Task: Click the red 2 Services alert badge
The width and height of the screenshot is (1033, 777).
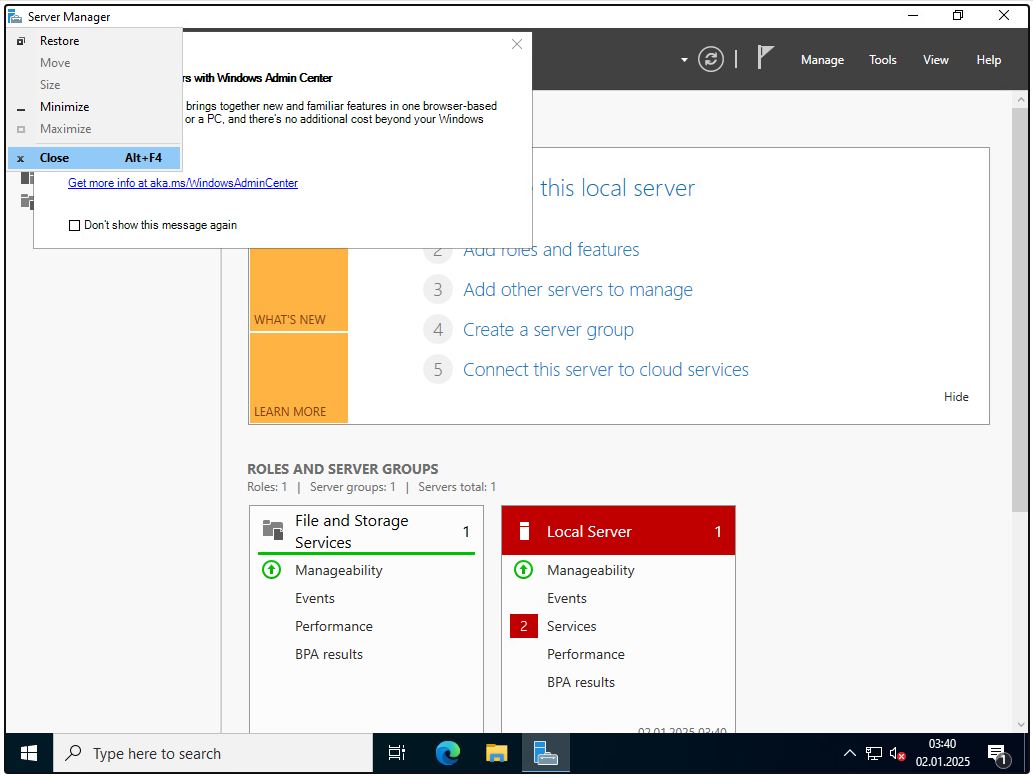Action: (524, 627)
